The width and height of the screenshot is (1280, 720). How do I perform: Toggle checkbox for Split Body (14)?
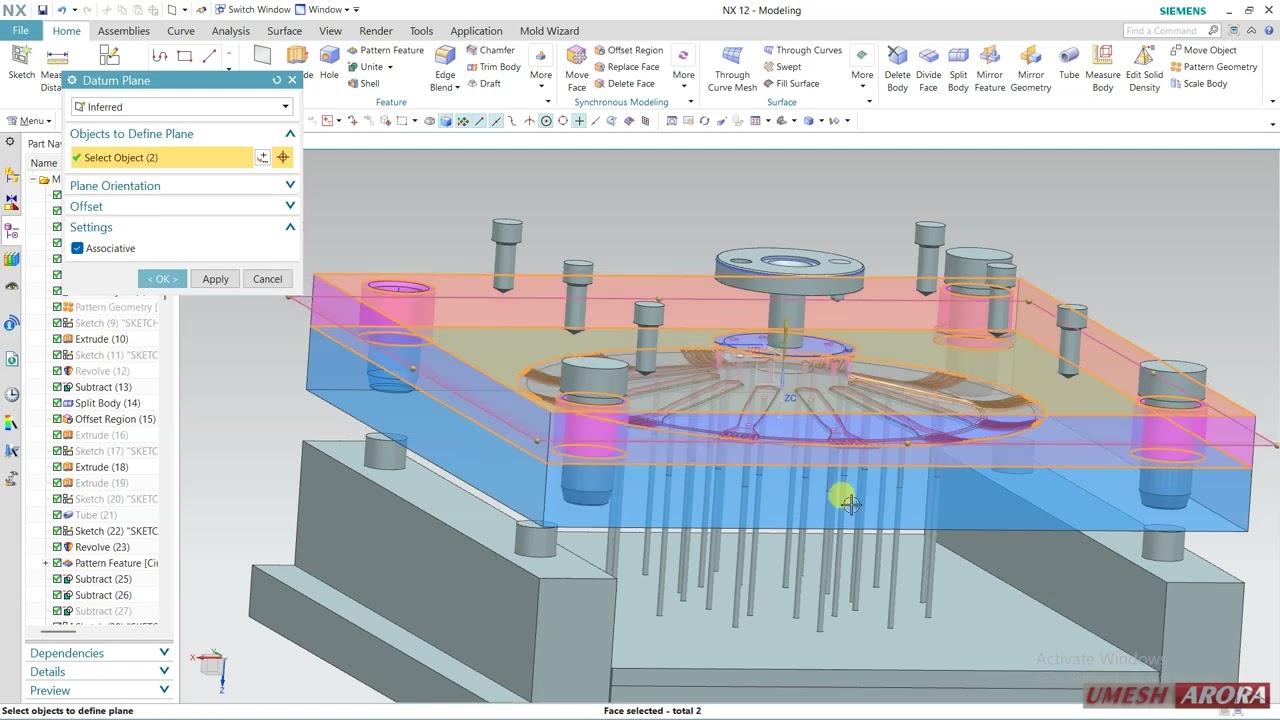click(x=57, y=403)
